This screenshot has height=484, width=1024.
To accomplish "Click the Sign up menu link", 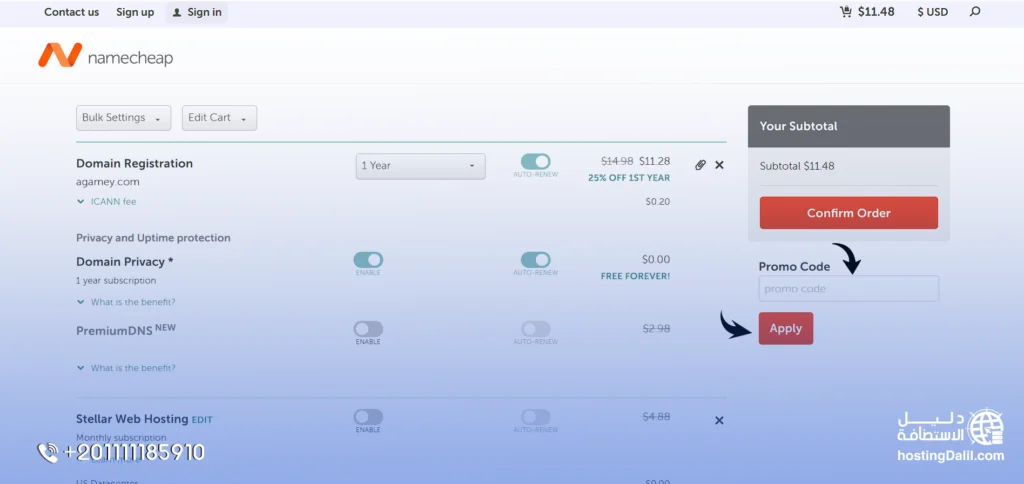I will coord(135,12).
